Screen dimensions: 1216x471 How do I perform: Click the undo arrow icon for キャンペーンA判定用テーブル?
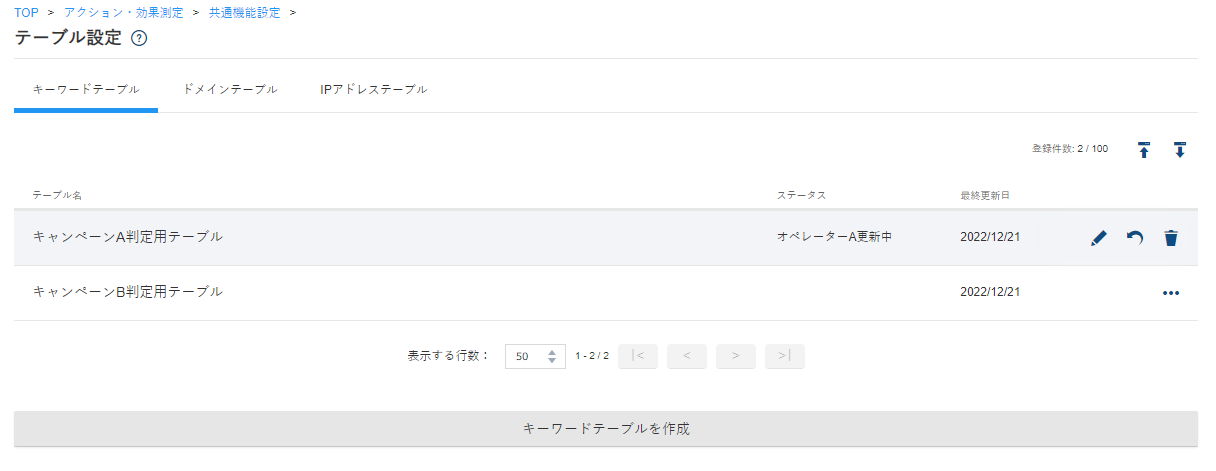click(x=1135, y=238)
